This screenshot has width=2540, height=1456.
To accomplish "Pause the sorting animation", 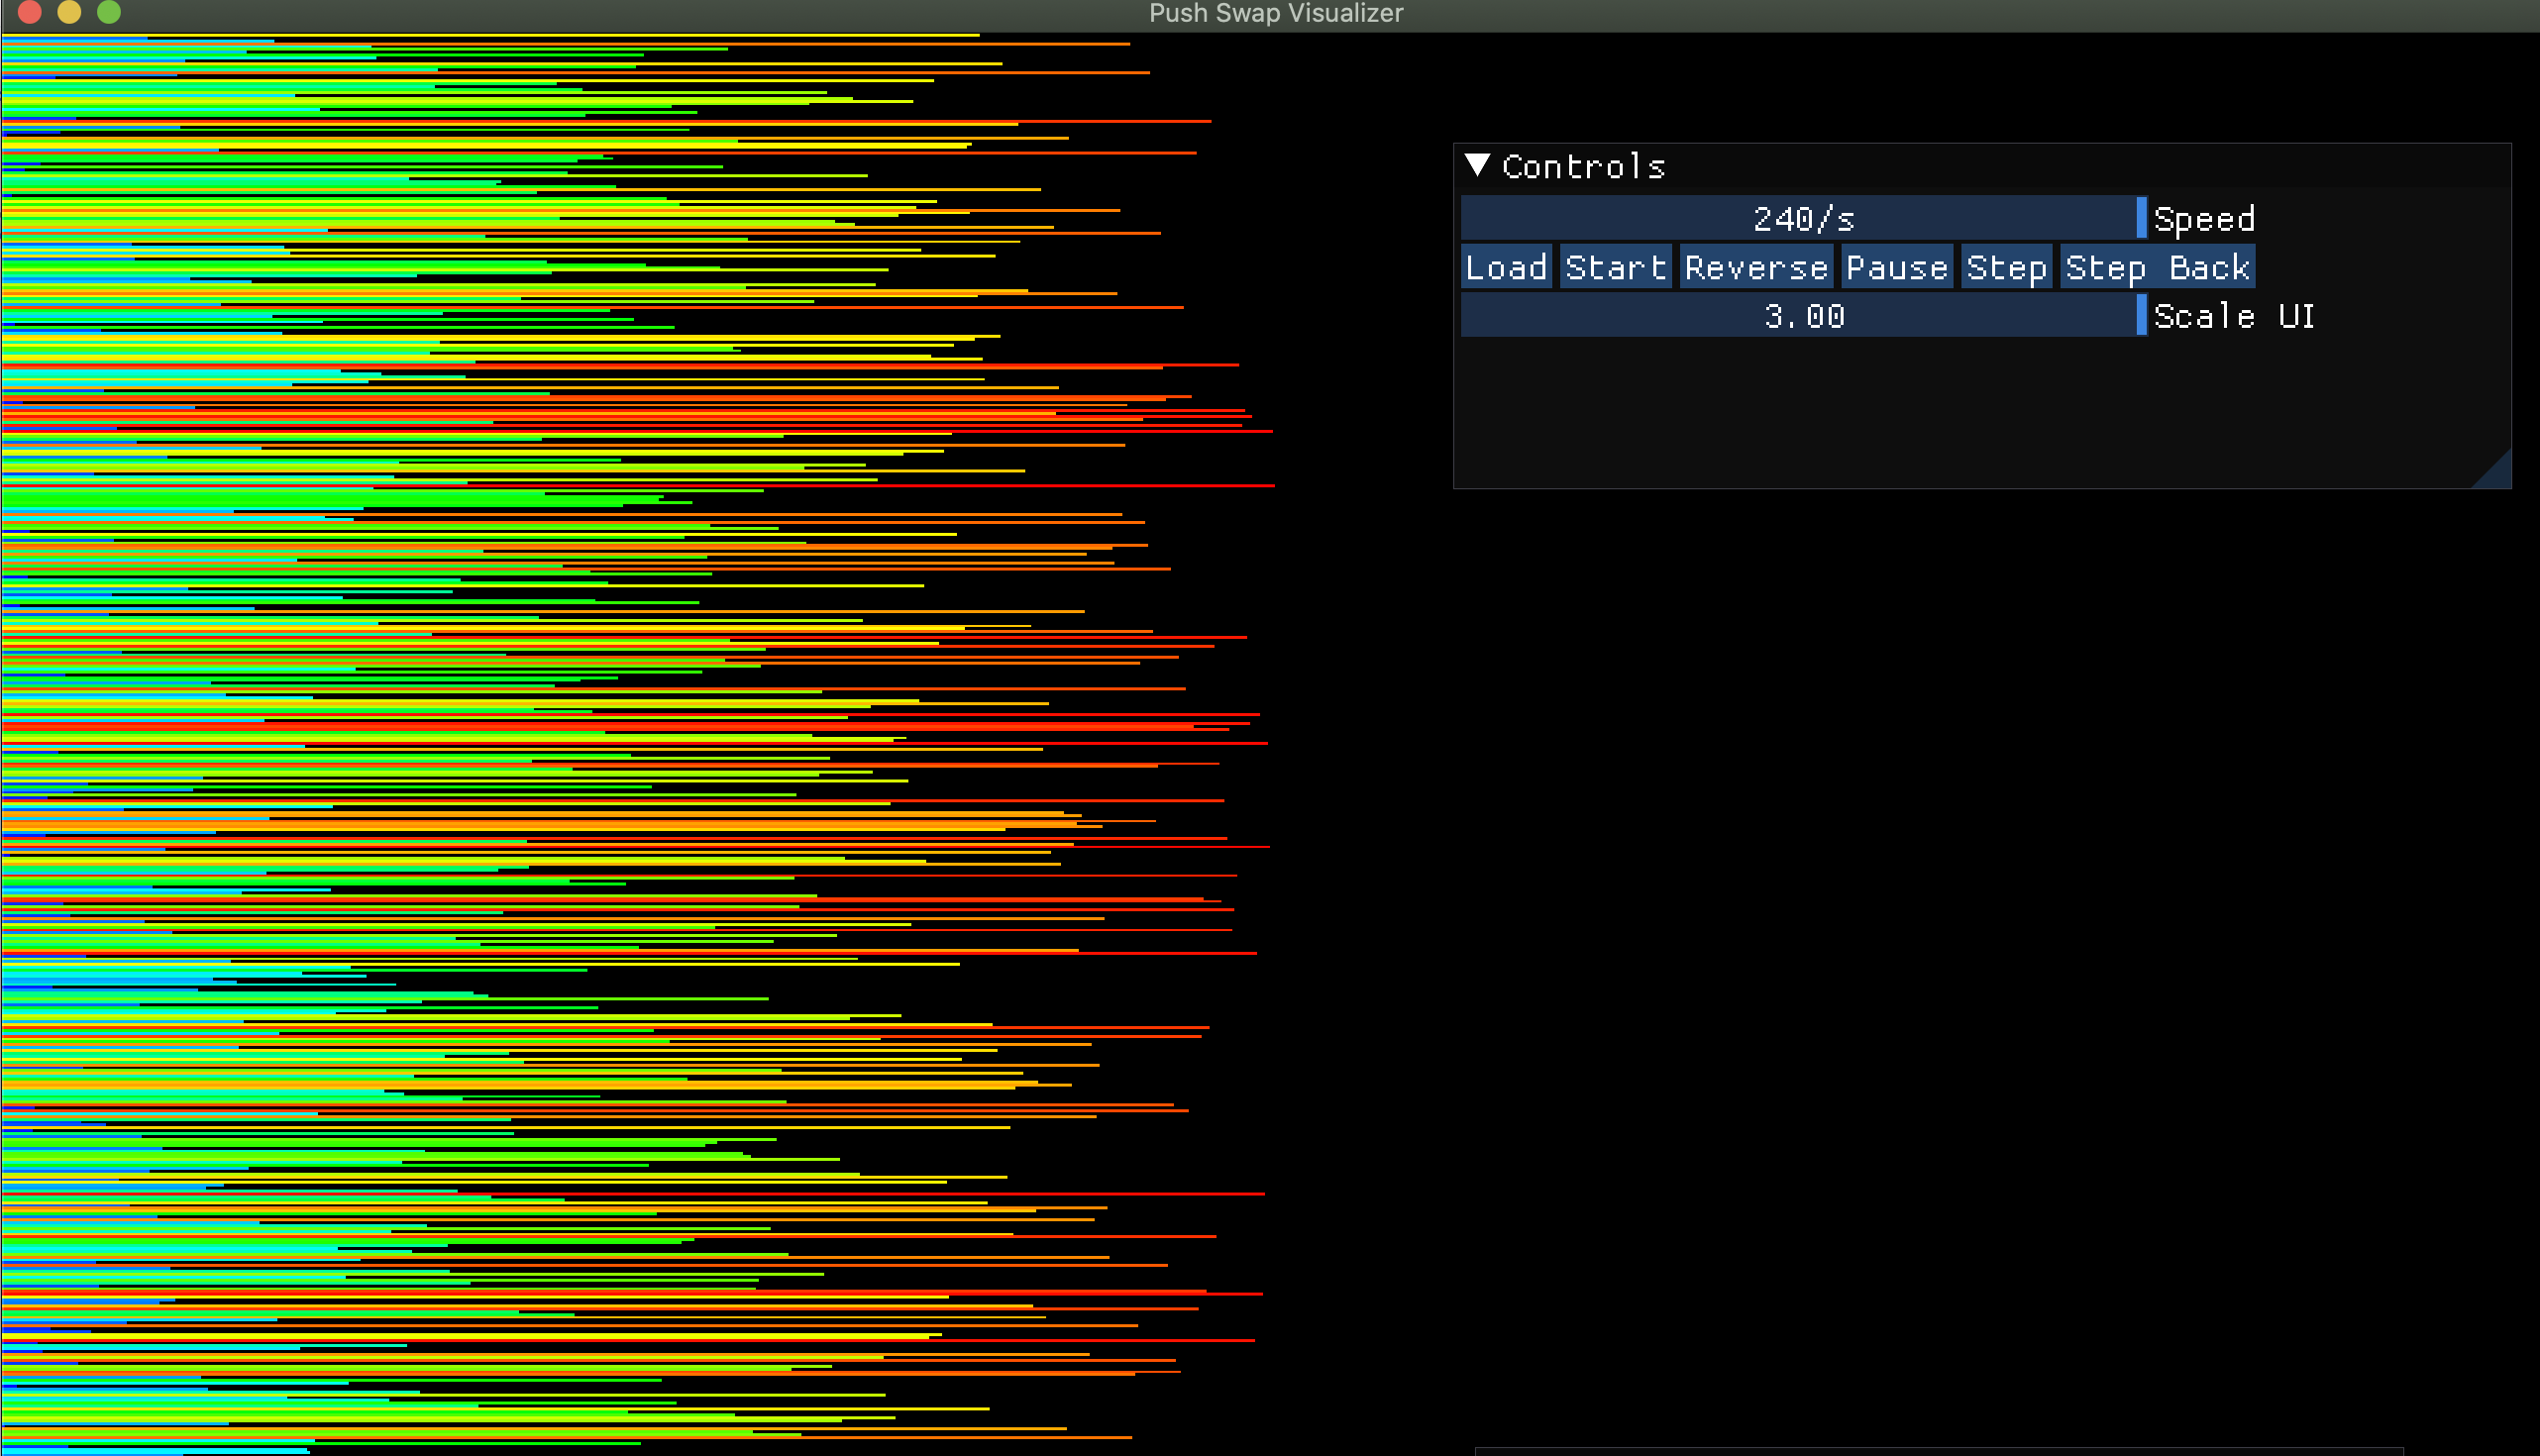I will click(1896, 267).
